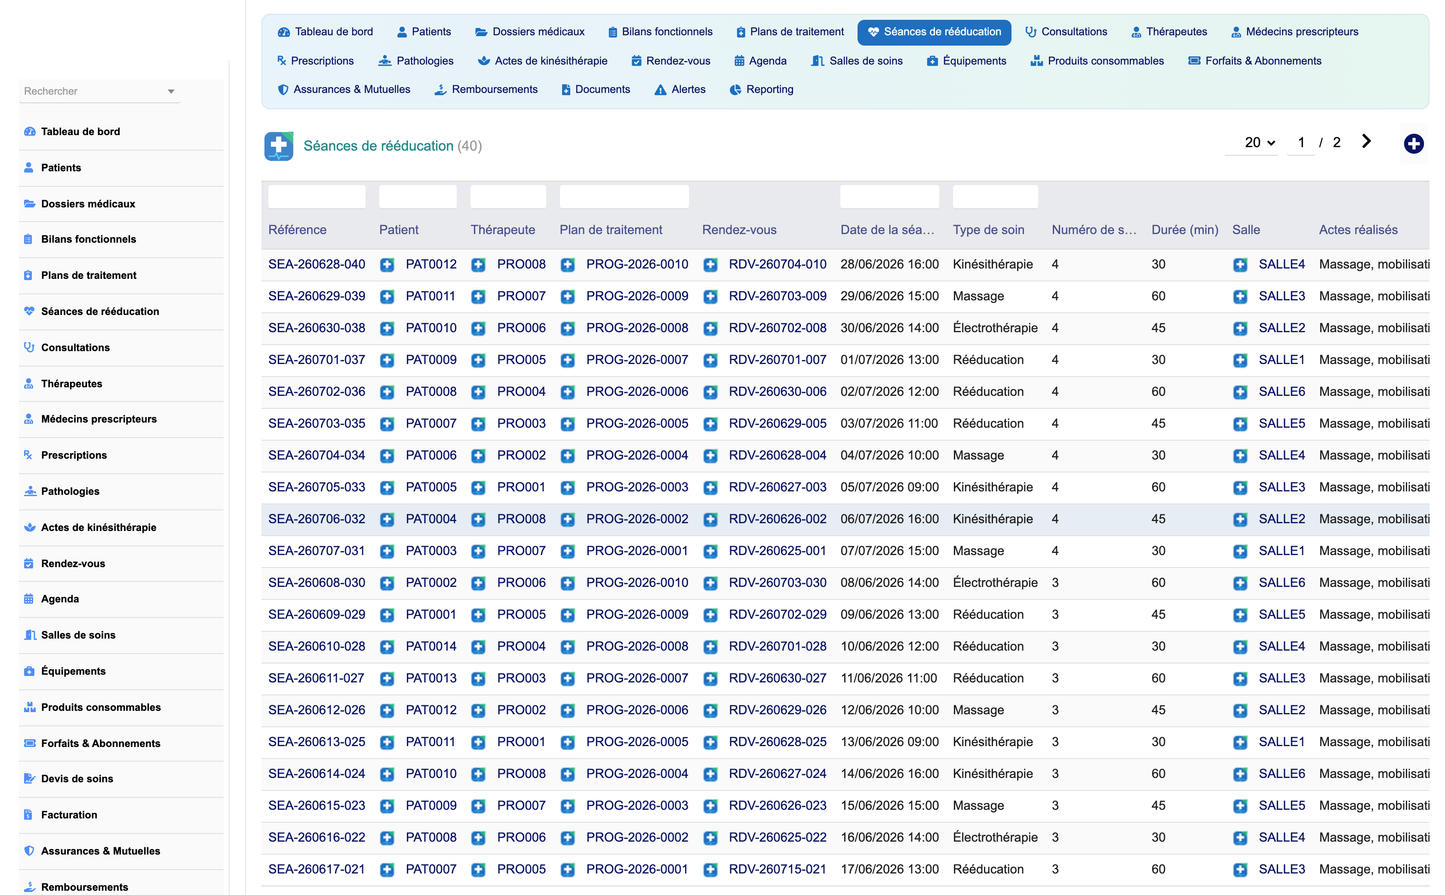Open Produits consommables top menu item
Viewport: 1445px width, 895px height.
[1097, 61]
